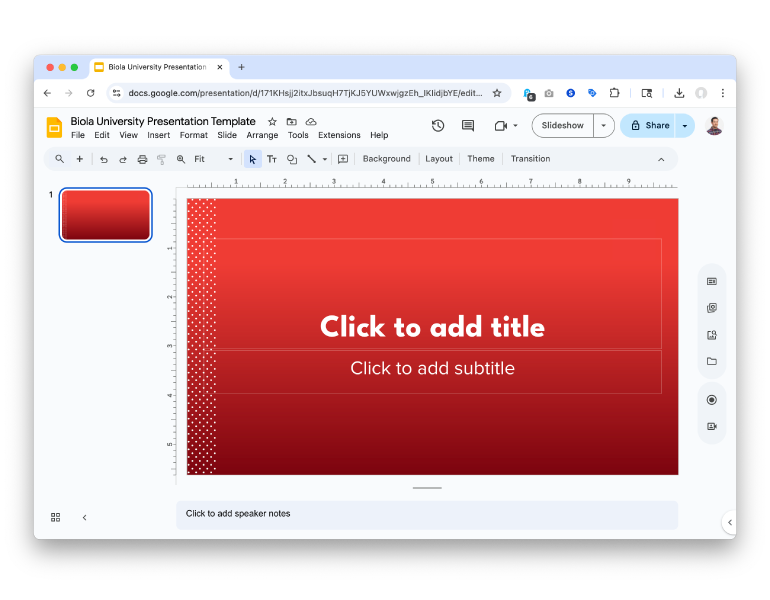This screenshot has width=770, height=600.
Task: Open the View menu
Action: (x=128, y=135)
